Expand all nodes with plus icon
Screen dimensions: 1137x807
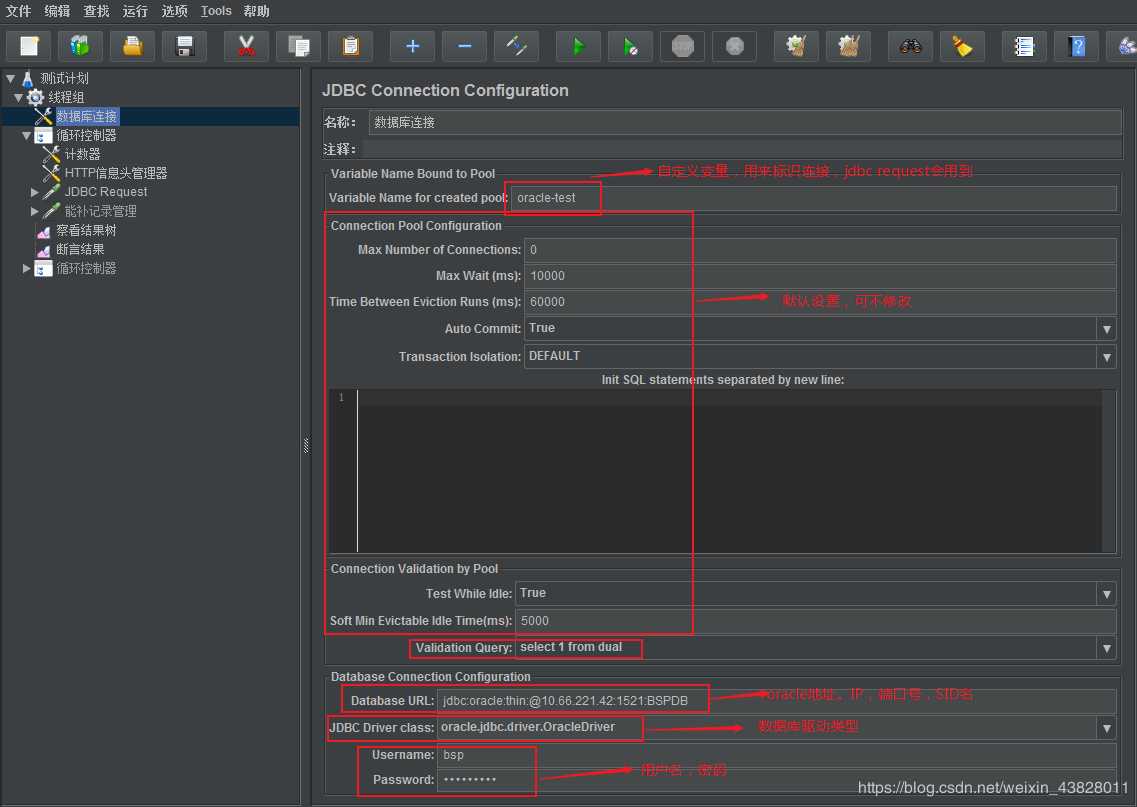413,46
